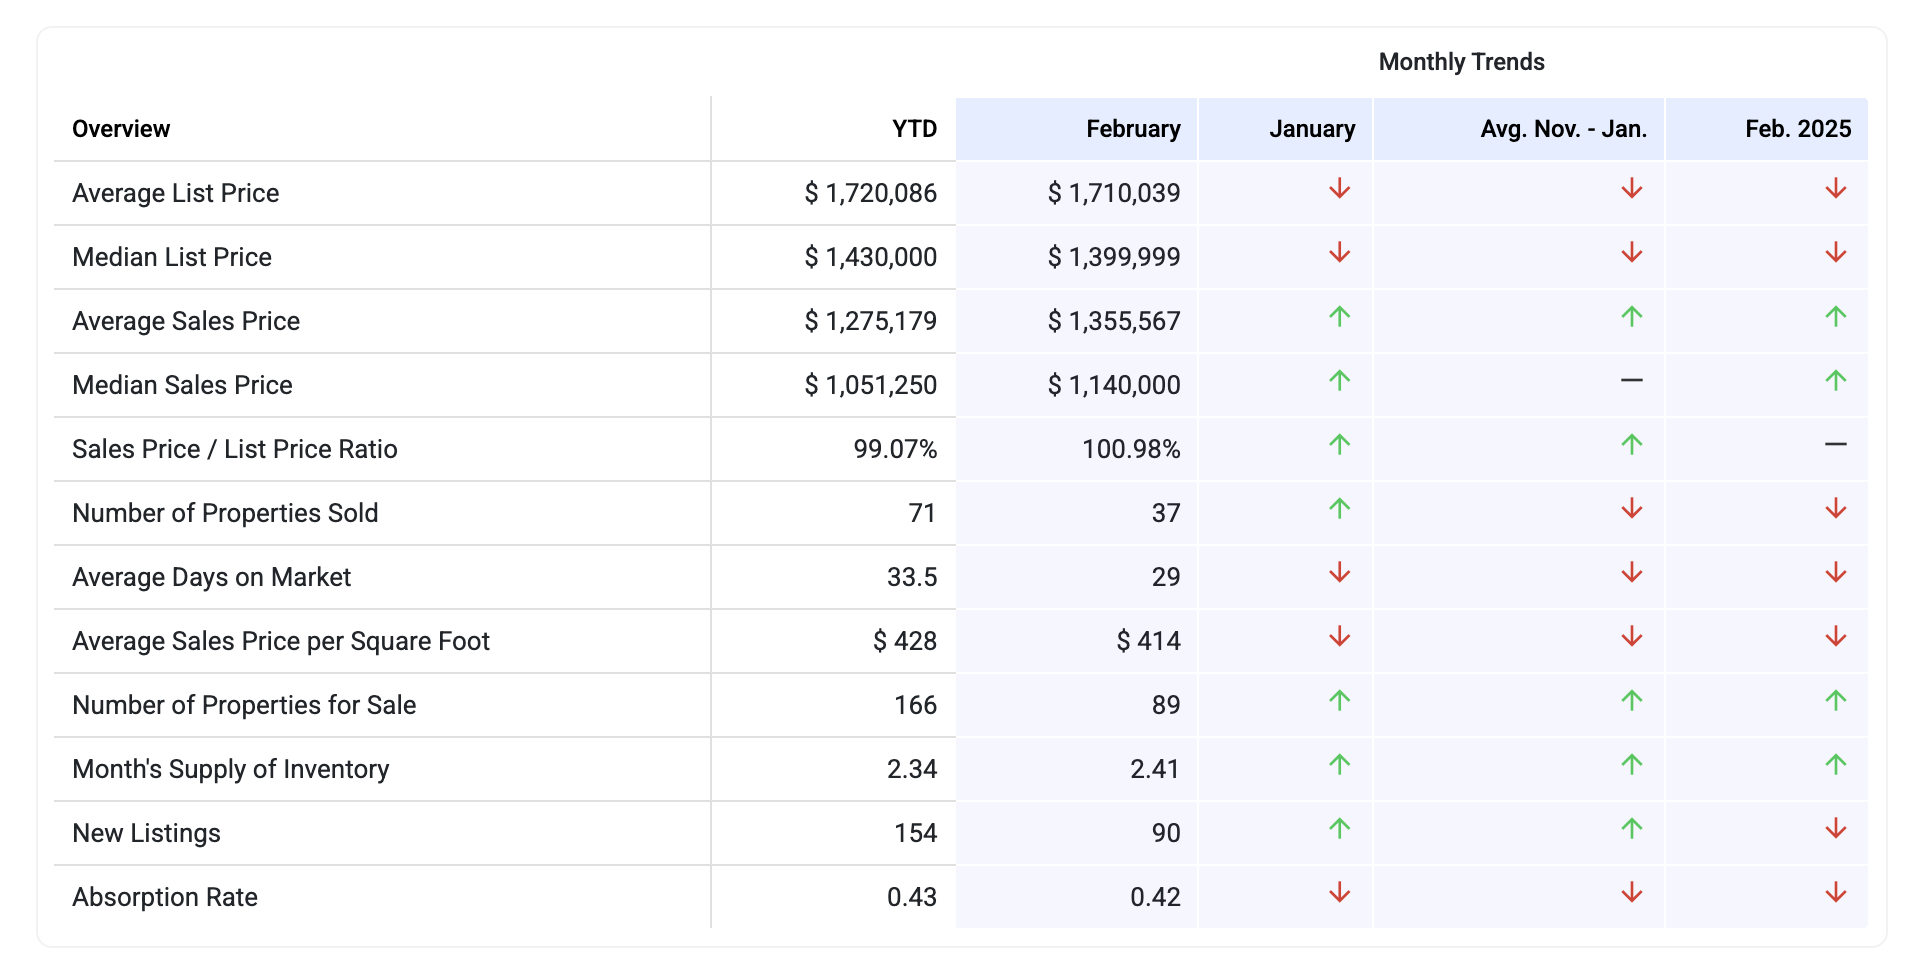Click the dash icon in Sales Price / List Price Ratio row

1835,445
